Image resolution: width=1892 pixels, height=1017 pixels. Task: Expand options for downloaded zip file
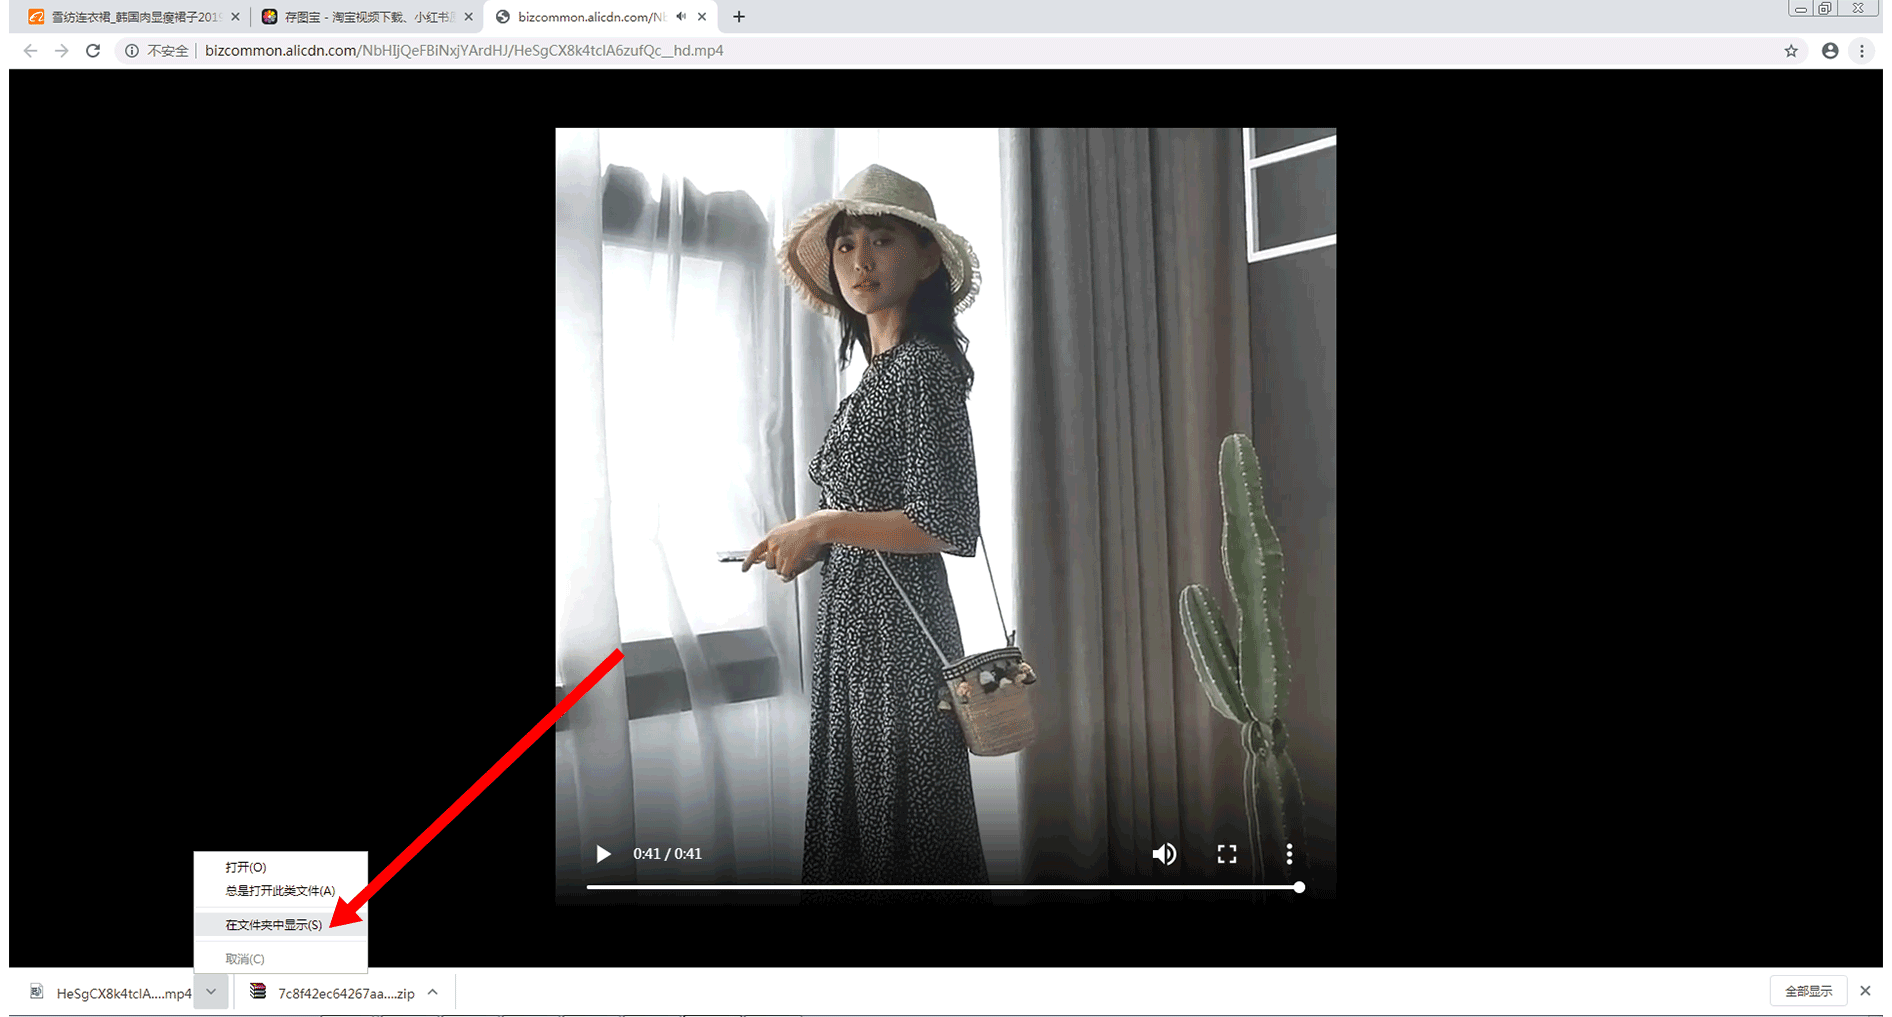[433, 992]
